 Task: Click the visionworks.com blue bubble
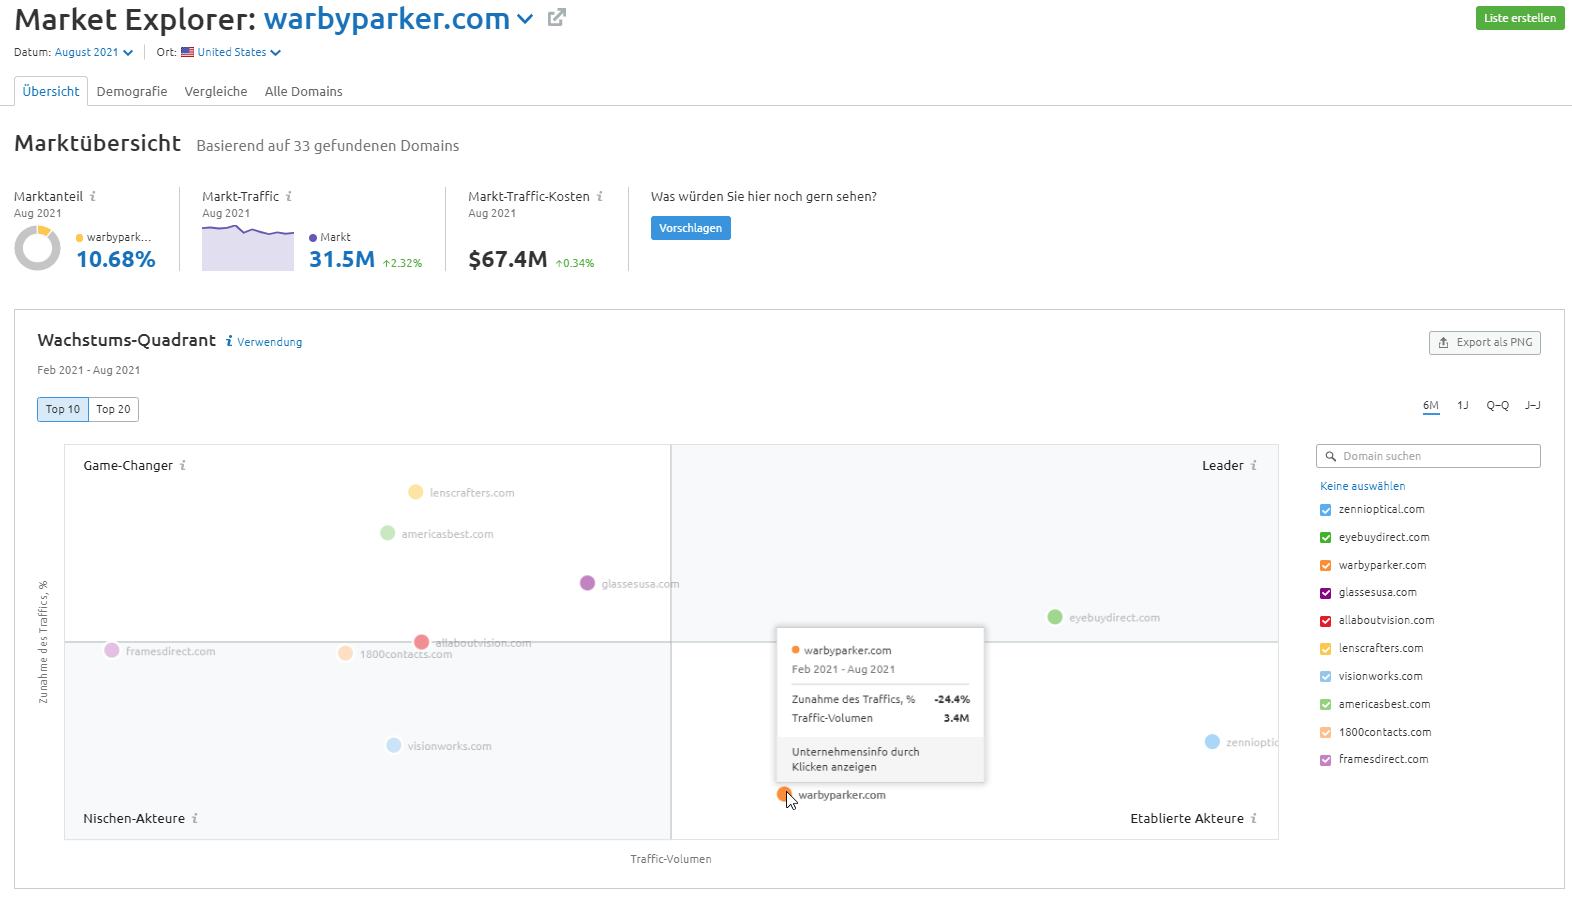(x=394, y=745)
